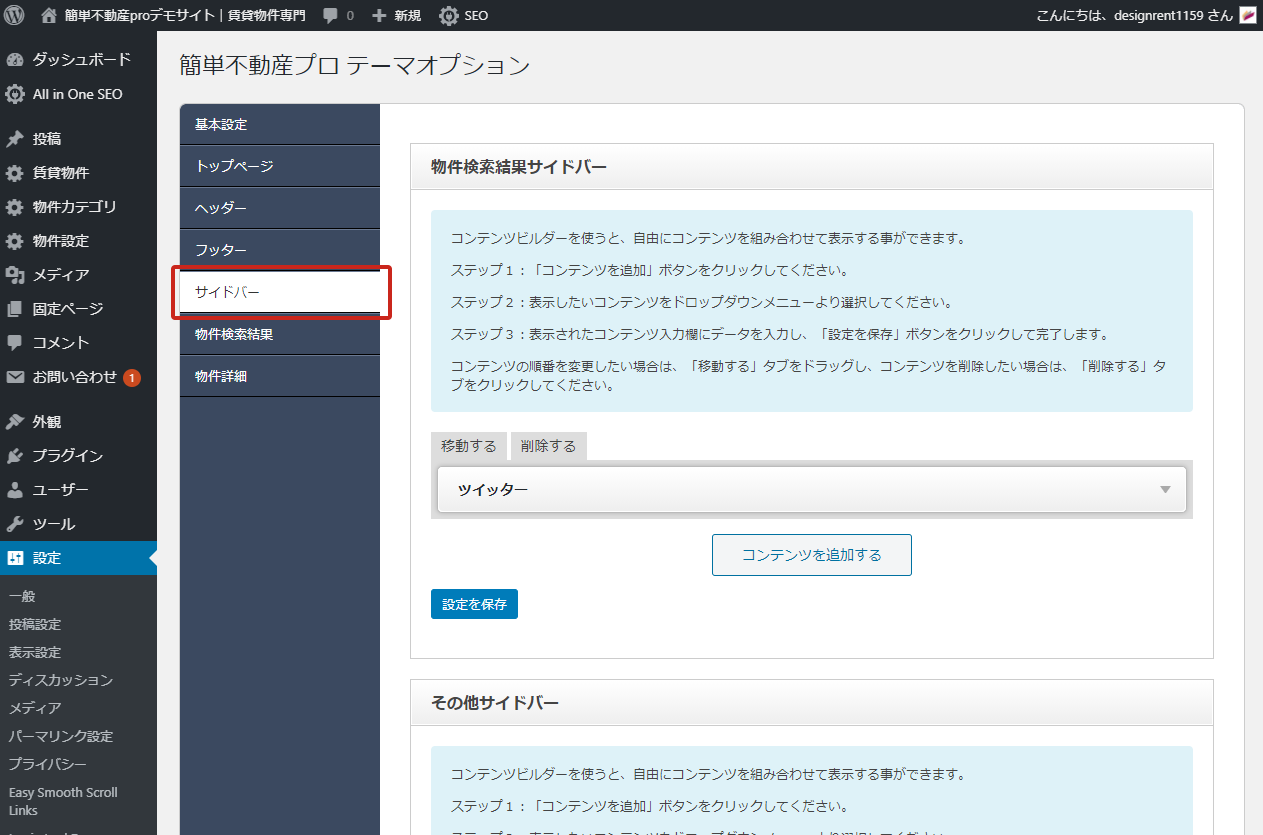Screen dimensions: 1263x835
Task: Click the home icon beside the site name
Action: (x=49, y=15)
